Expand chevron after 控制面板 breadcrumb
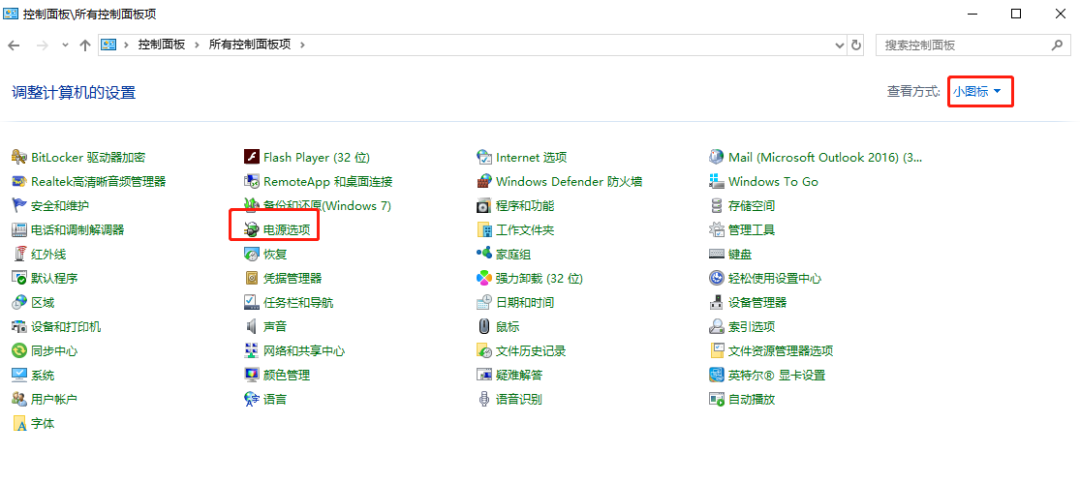This screenshot has height=483, width=1080. [197, 45]
